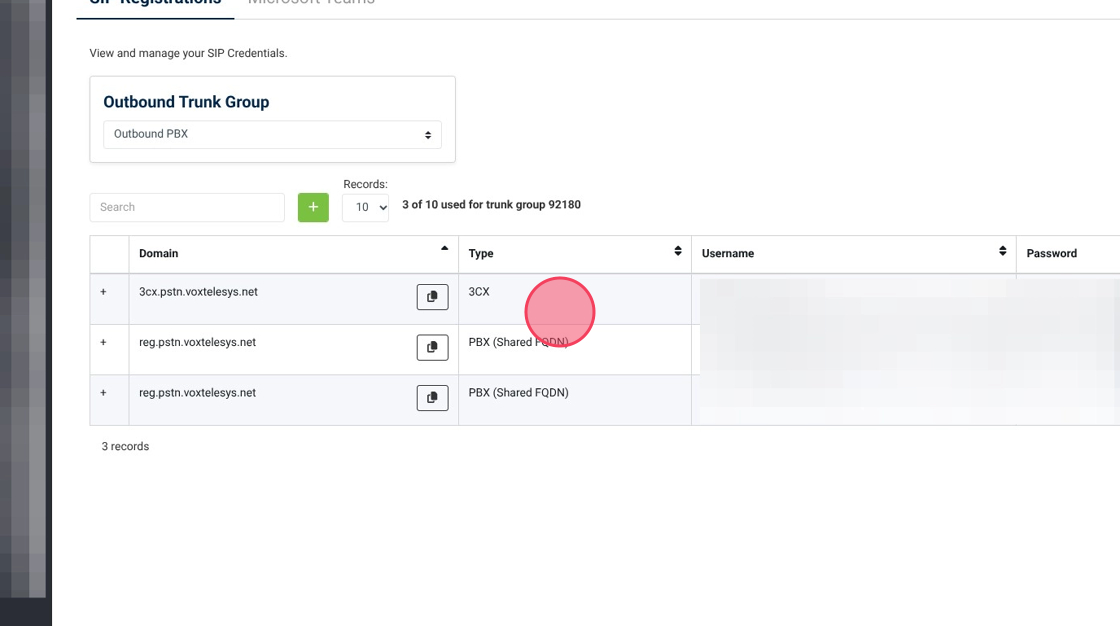1120x626 pixels.
Task: Focus the Search input field
Action: tap(187, 207)
